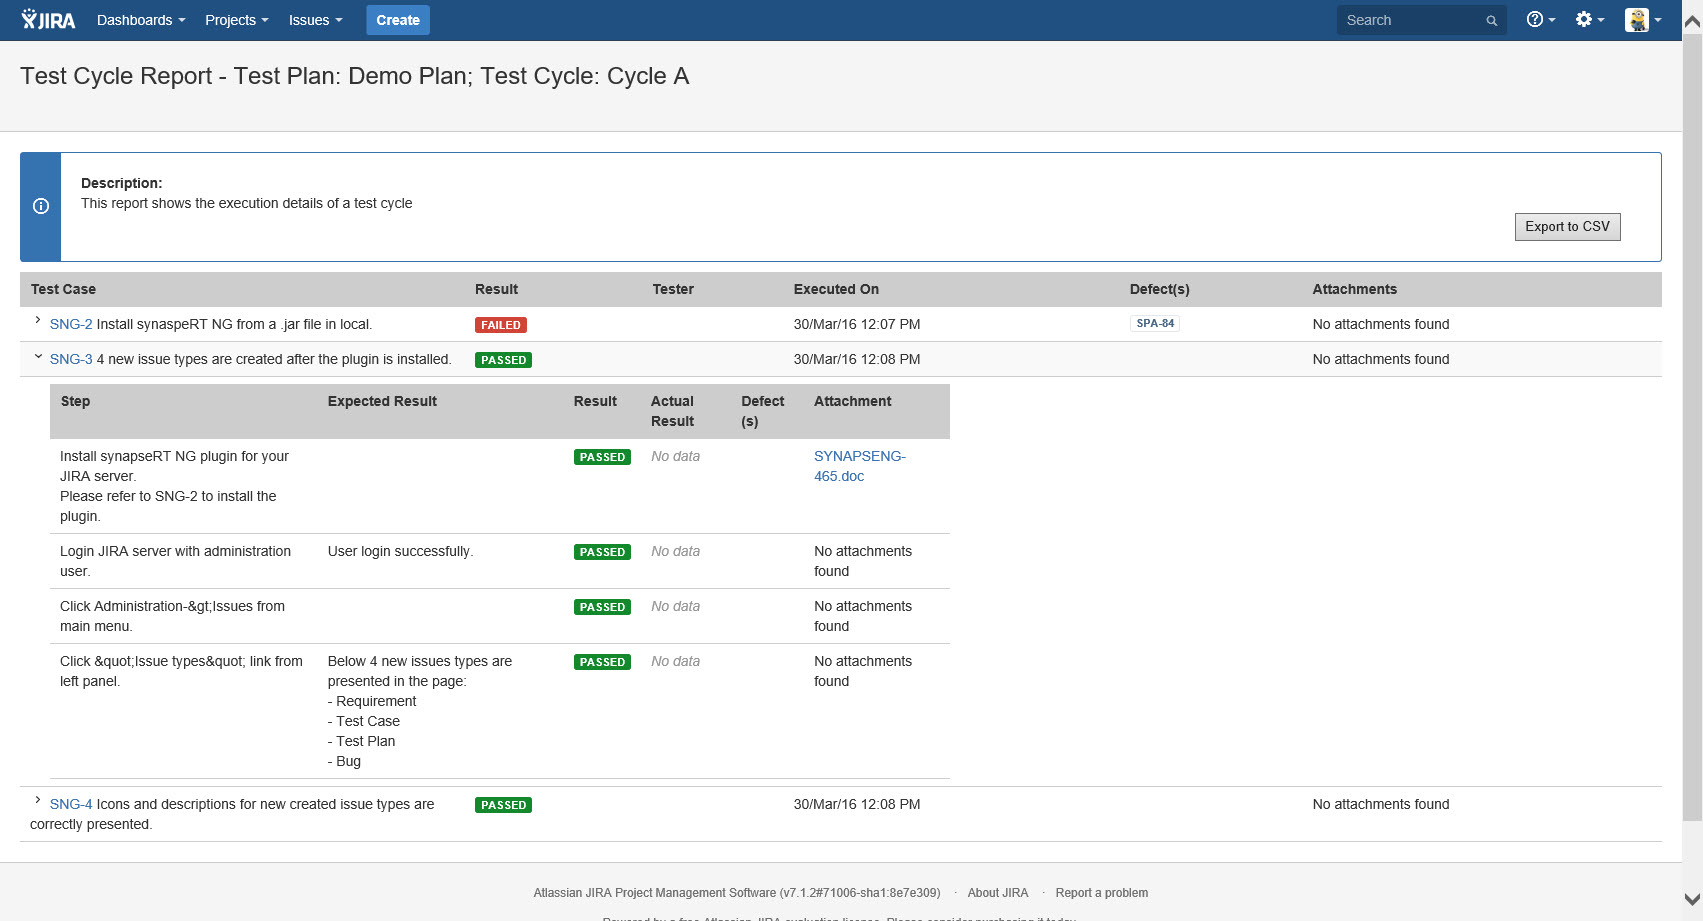Screen dimensions: 1703x921
Task: Expand the SNG-2 test case row
Action: [x=37, y=321]
